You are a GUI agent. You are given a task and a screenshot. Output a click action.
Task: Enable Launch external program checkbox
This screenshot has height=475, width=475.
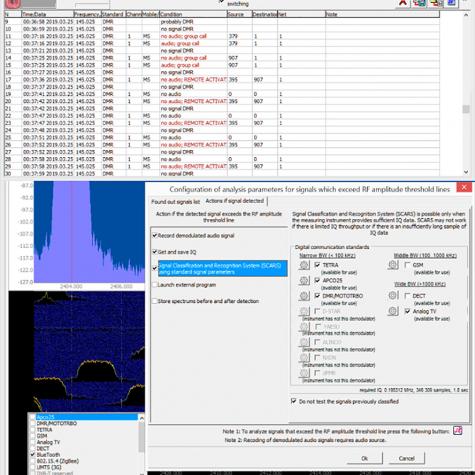(155, 285)
